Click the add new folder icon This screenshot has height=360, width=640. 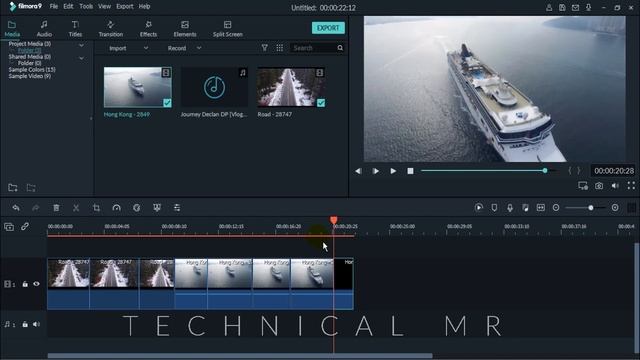[x=13, y=188]
